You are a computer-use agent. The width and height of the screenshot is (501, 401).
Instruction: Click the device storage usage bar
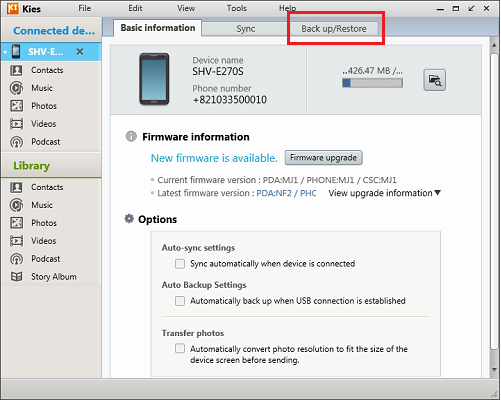coord(372,83)
